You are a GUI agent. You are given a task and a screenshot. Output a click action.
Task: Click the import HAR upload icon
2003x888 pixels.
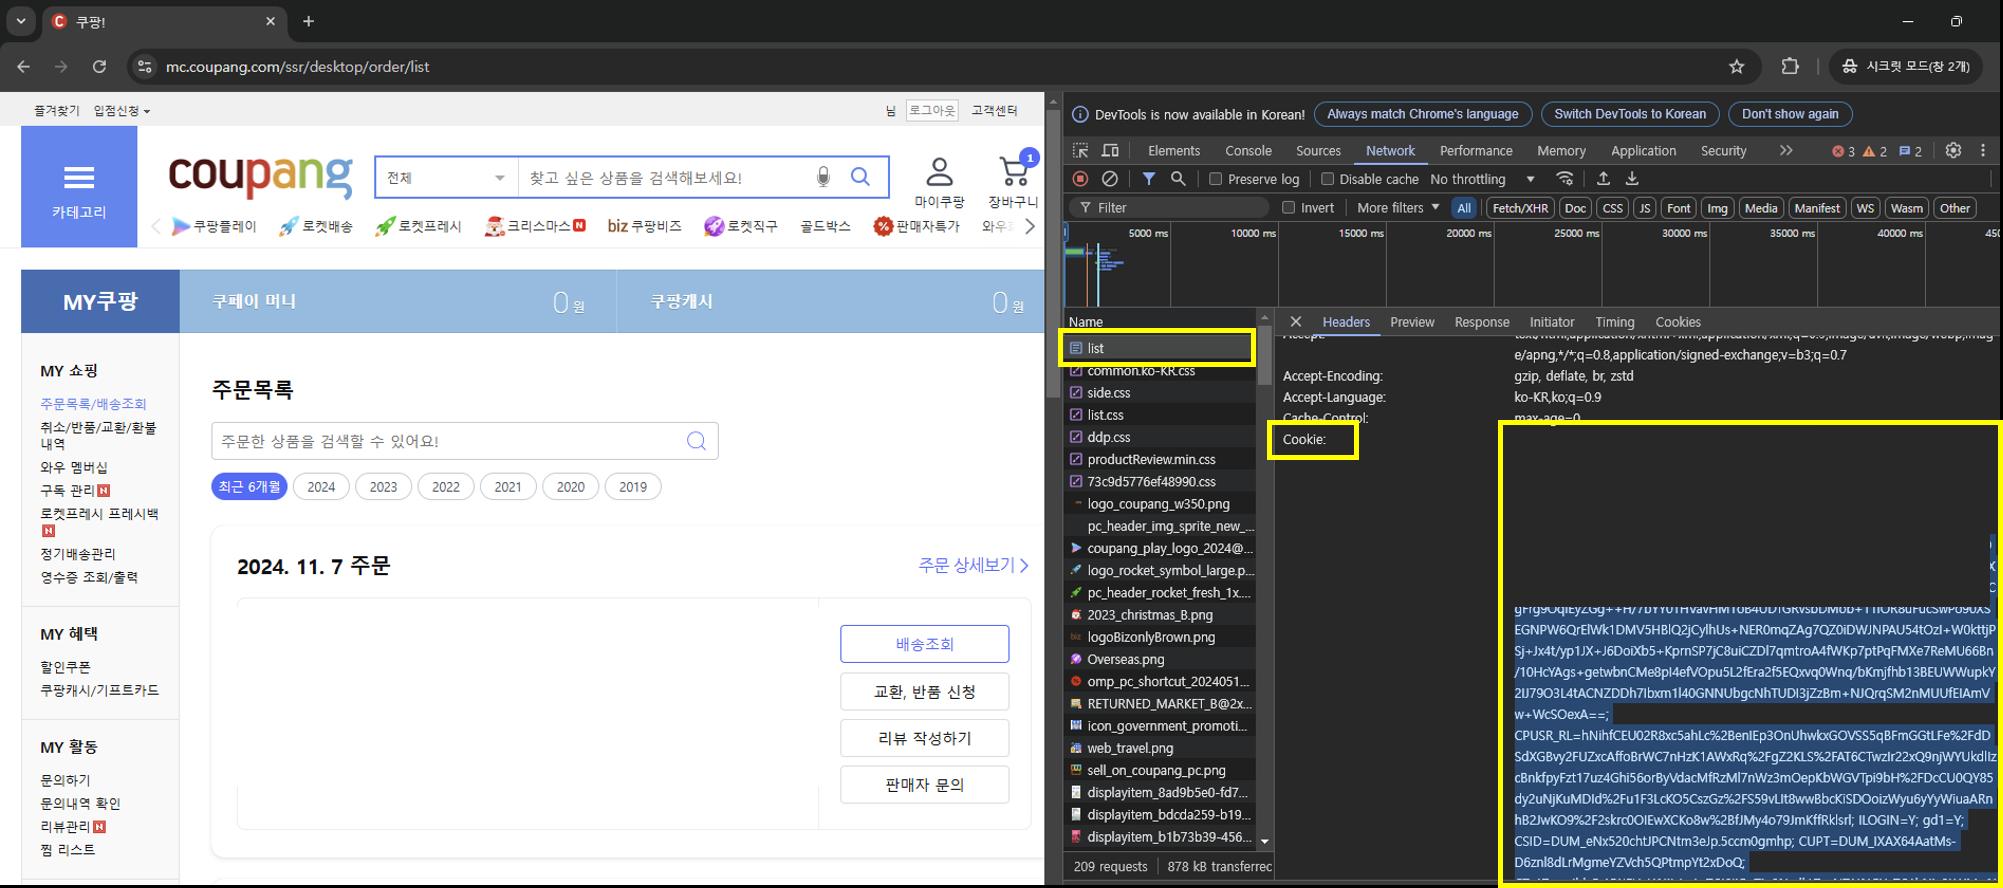tap(1603, 179)
